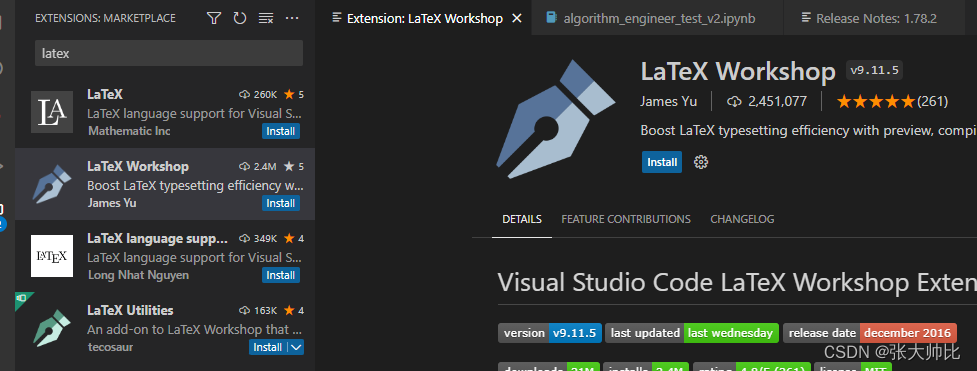Viewport: 977px width, 371px height.
Task: Click the large LaTeX Workshop logo
Action: [x=556, y=119]
